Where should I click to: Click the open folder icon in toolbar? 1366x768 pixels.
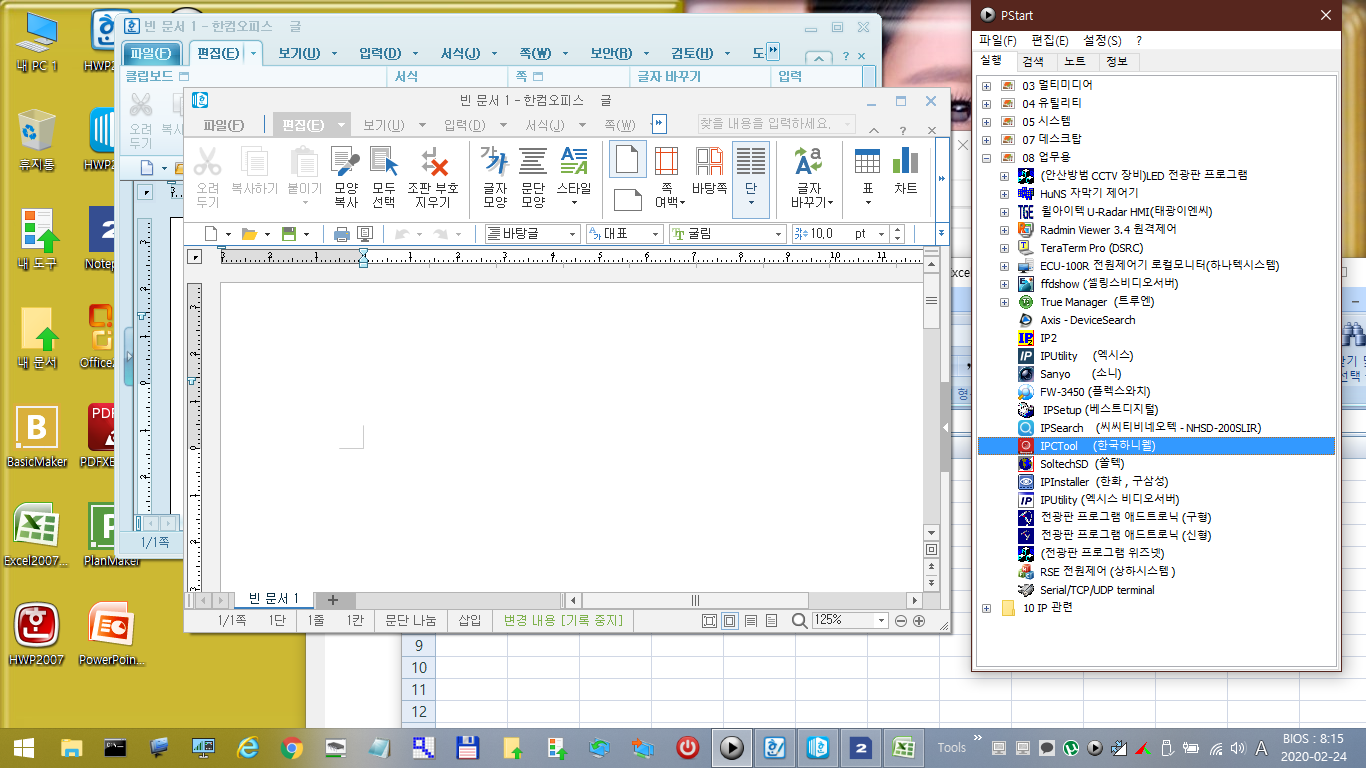(249, 234)
